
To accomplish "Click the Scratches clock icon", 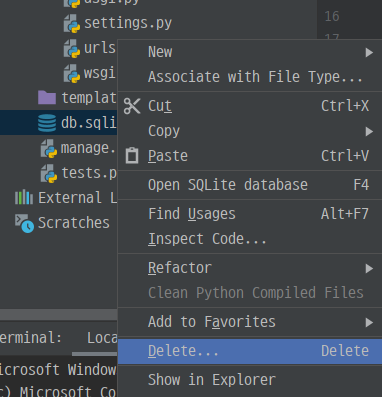I will pos(24,223).
